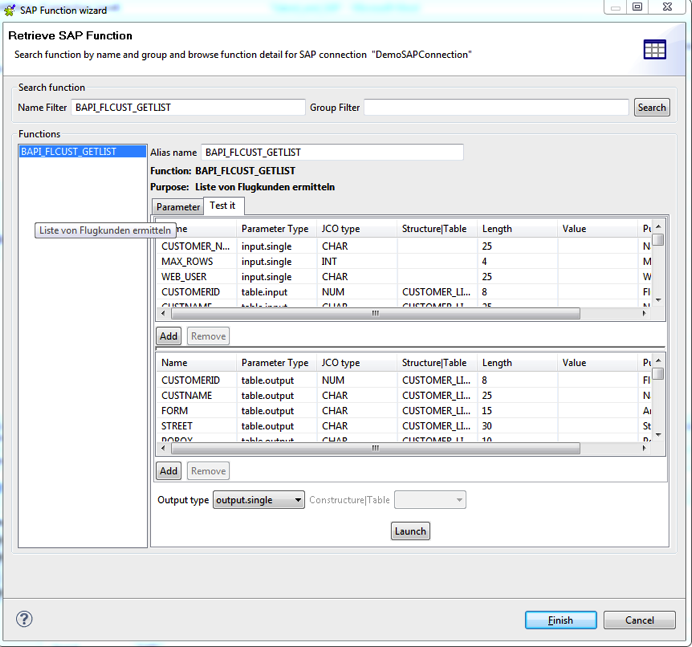Switch to the Parameter tab
Viewport: 692px width, 647px height.
pos(178,207)
